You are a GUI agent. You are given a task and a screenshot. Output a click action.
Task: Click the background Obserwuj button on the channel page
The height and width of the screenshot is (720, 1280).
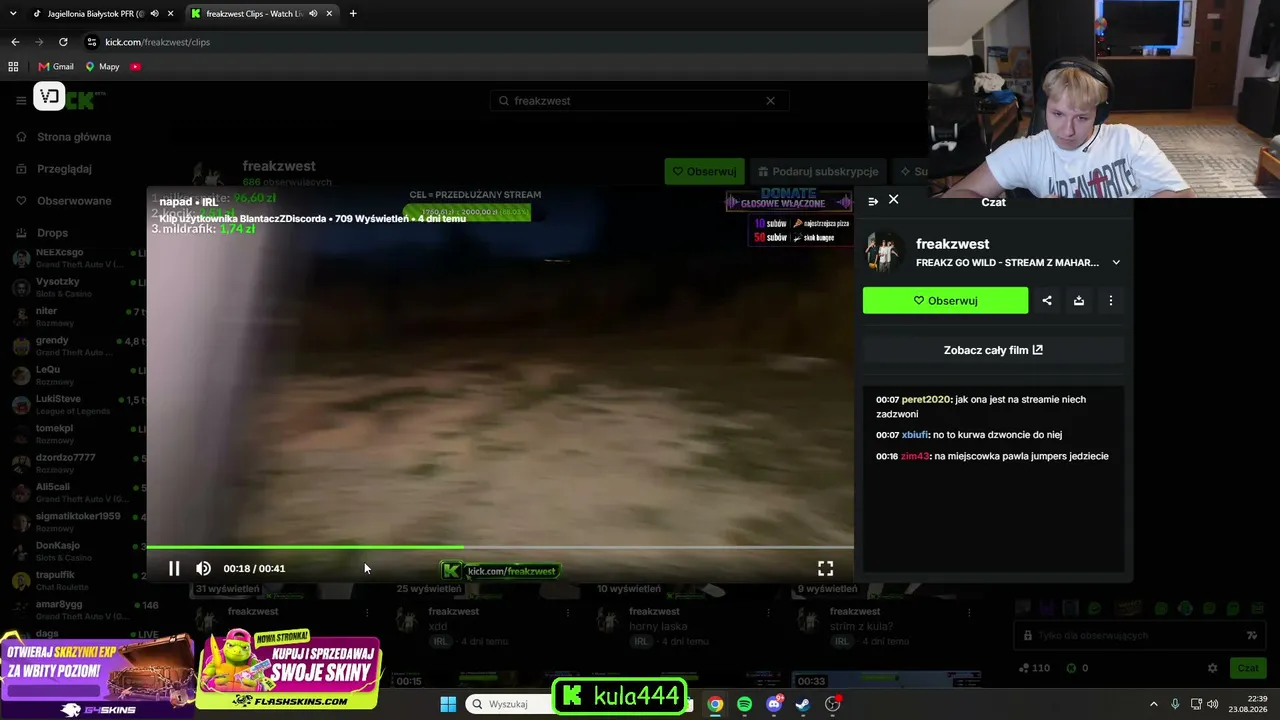pyautogui.click(x=704, y=171)
